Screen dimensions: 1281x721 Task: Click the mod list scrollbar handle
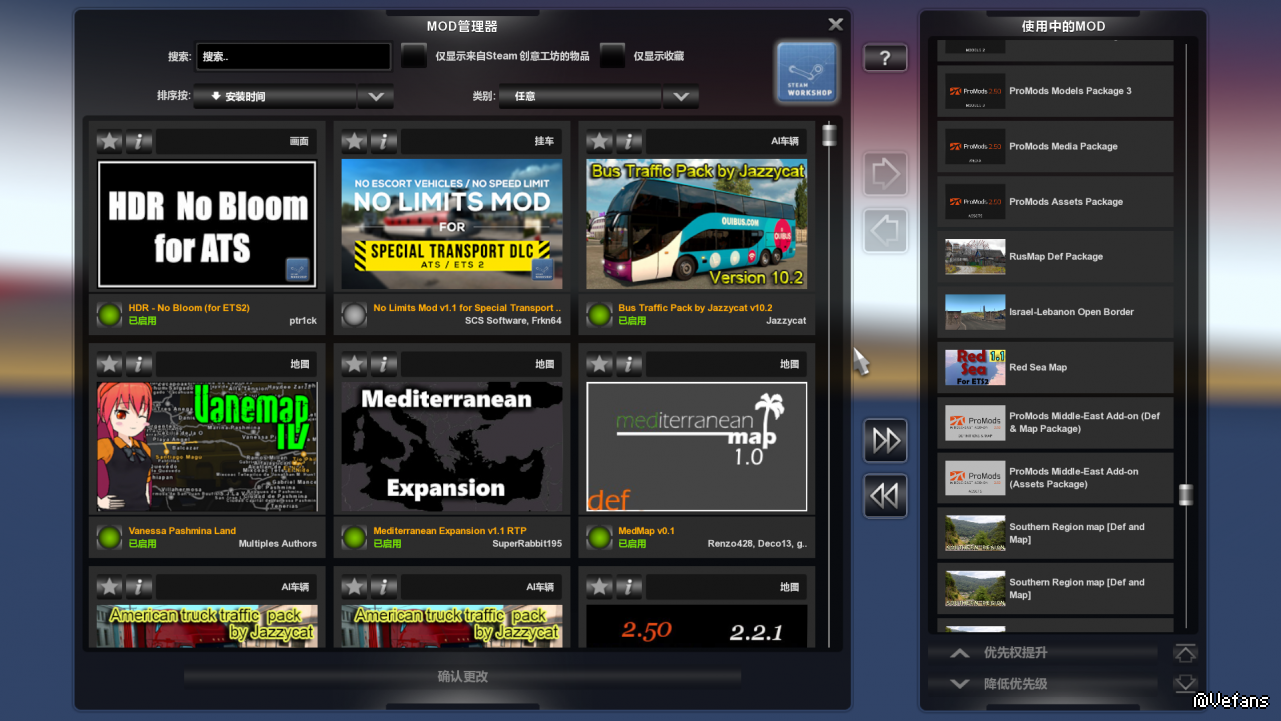[829, 135]
